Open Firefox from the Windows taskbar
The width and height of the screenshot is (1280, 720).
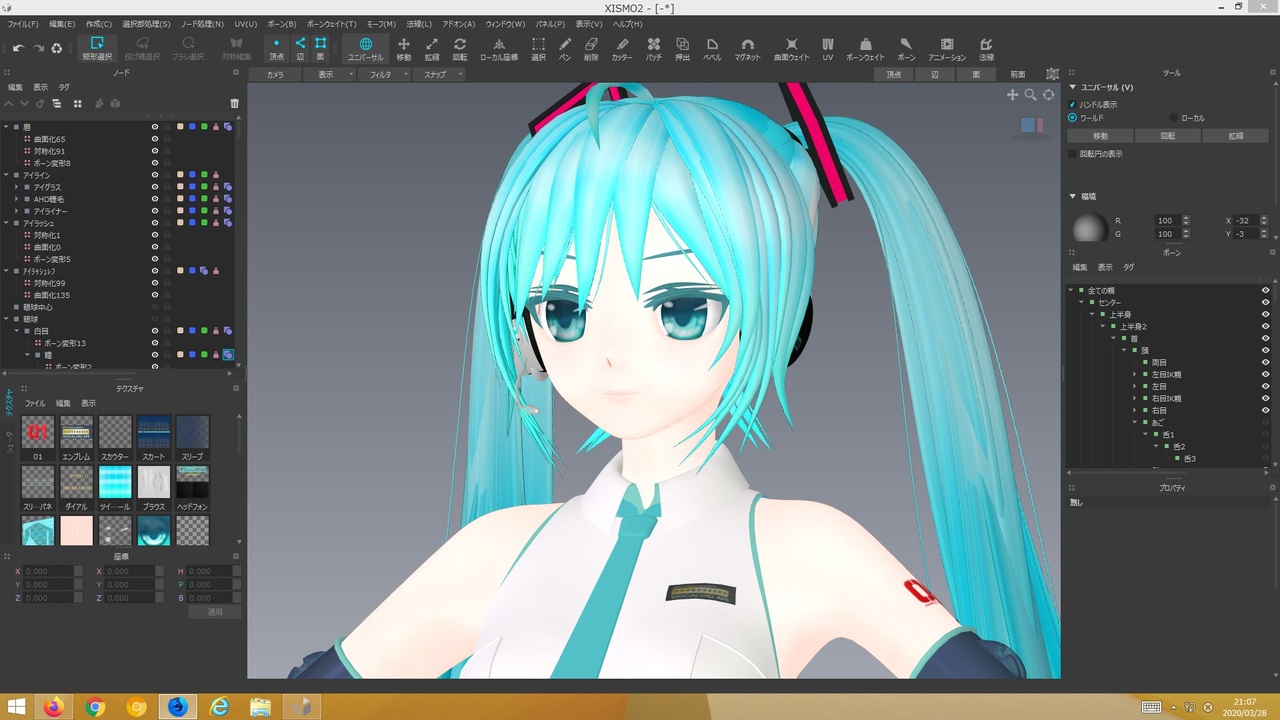53,707
